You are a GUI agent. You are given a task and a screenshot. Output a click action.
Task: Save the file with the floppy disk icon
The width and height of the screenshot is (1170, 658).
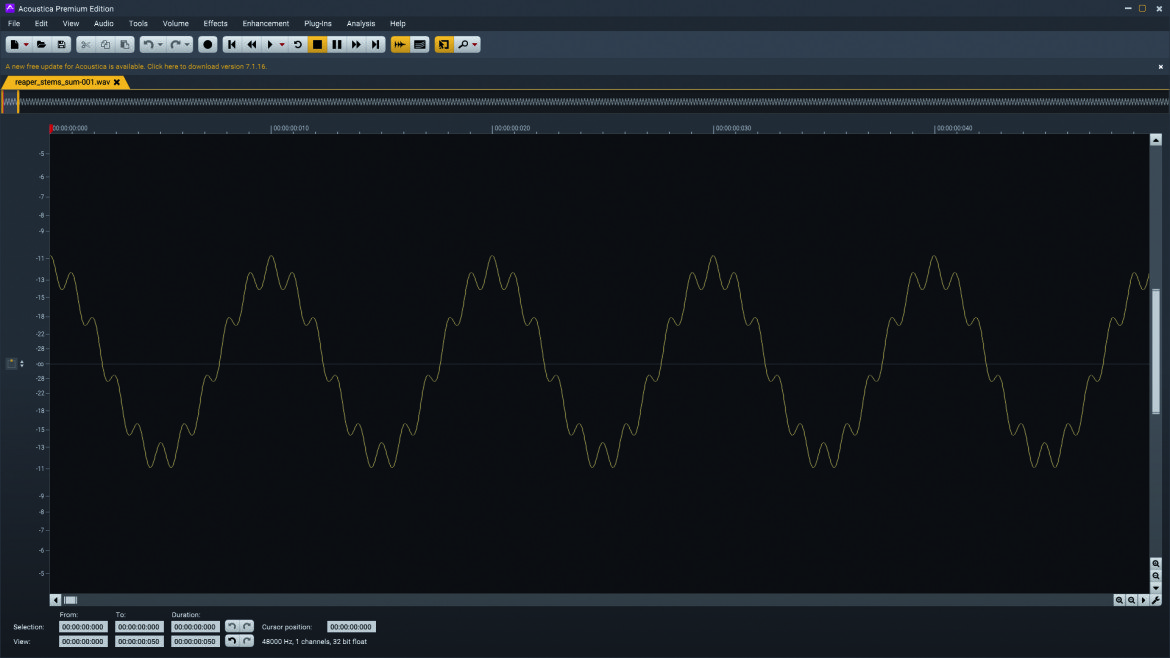pos(61,45)
